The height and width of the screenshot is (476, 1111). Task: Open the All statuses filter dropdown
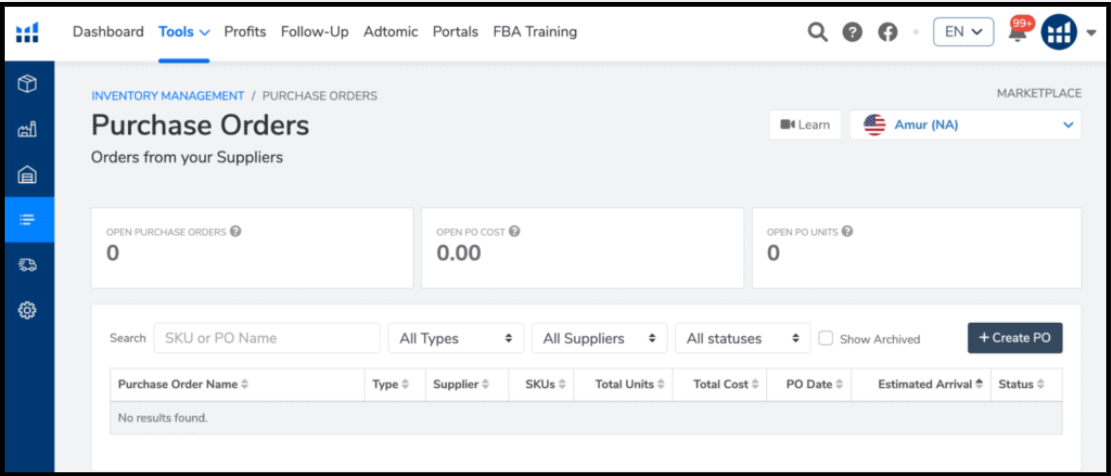click(743, 339)
